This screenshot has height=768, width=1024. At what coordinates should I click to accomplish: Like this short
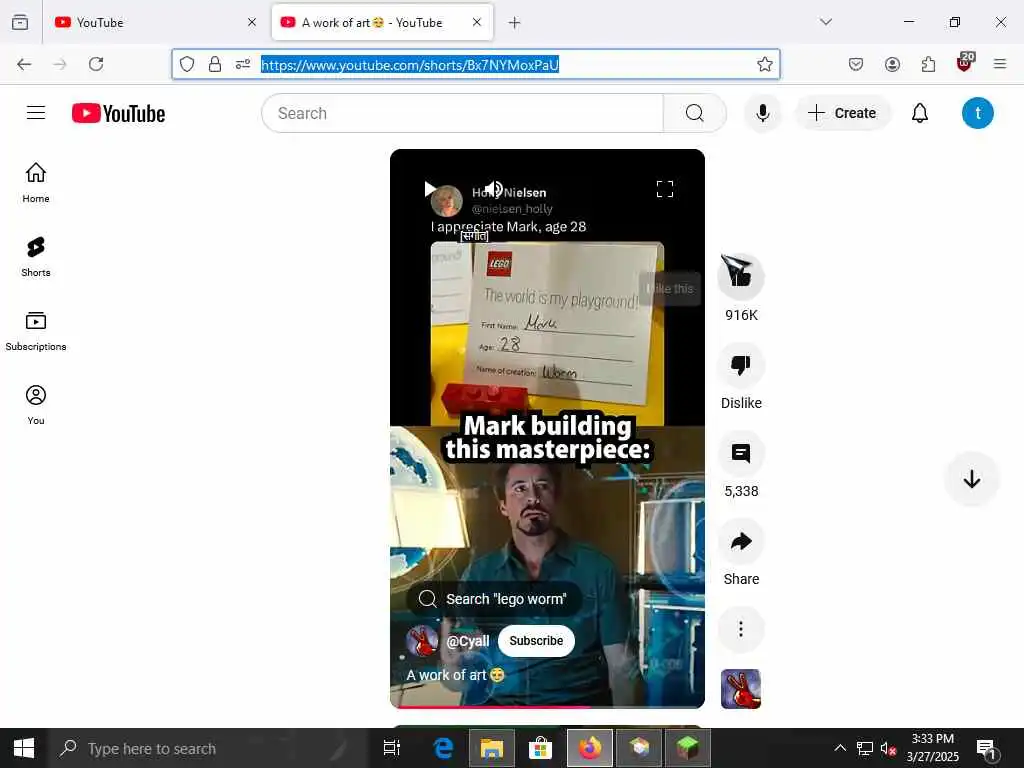pos(741,276)
